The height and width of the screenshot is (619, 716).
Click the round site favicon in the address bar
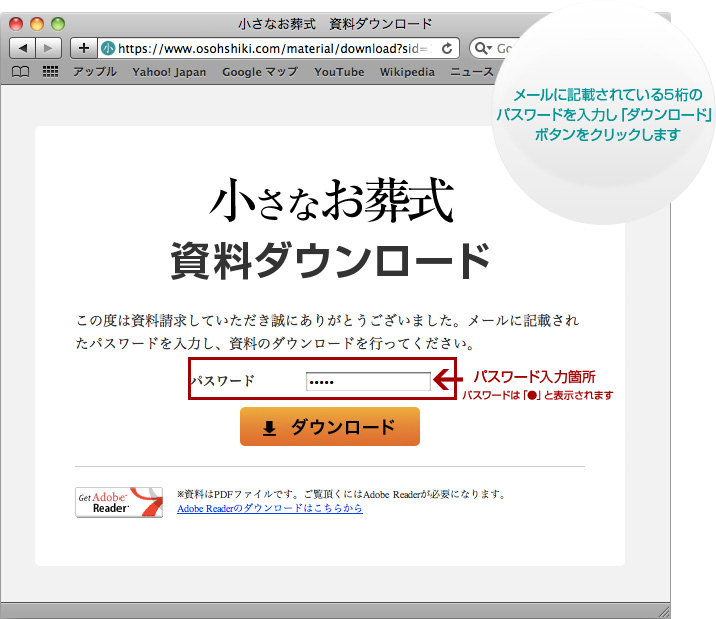108,48
